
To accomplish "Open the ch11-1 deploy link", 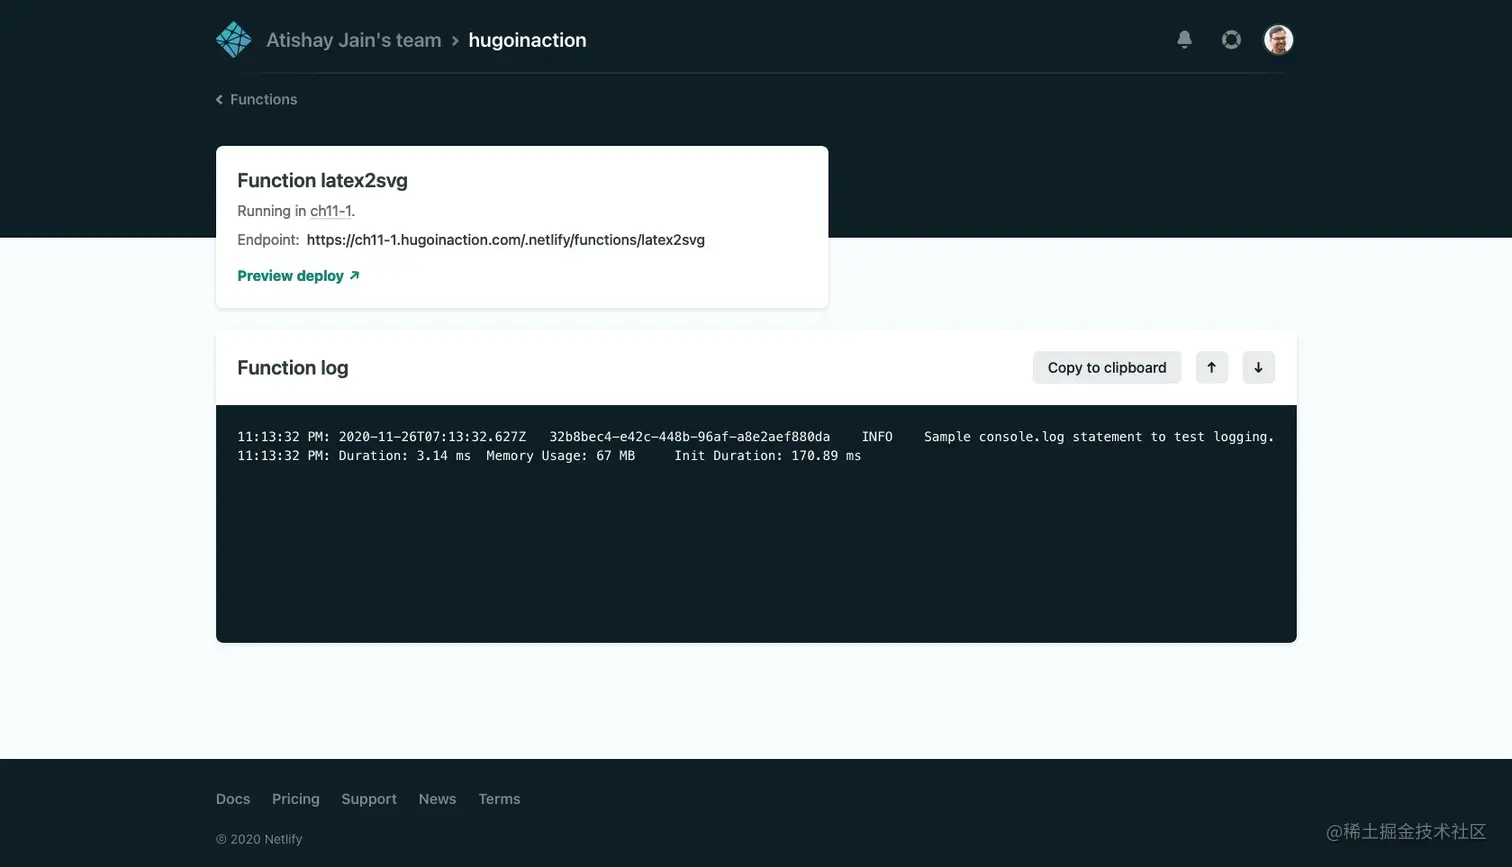I will (x=330, y=211).
